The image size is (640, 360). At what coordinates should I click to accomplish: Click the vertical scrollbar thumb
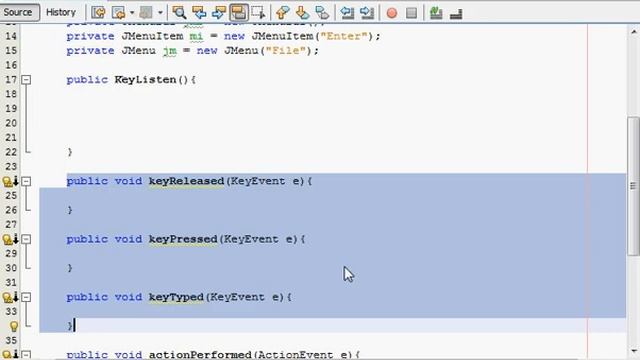point(633,186)
